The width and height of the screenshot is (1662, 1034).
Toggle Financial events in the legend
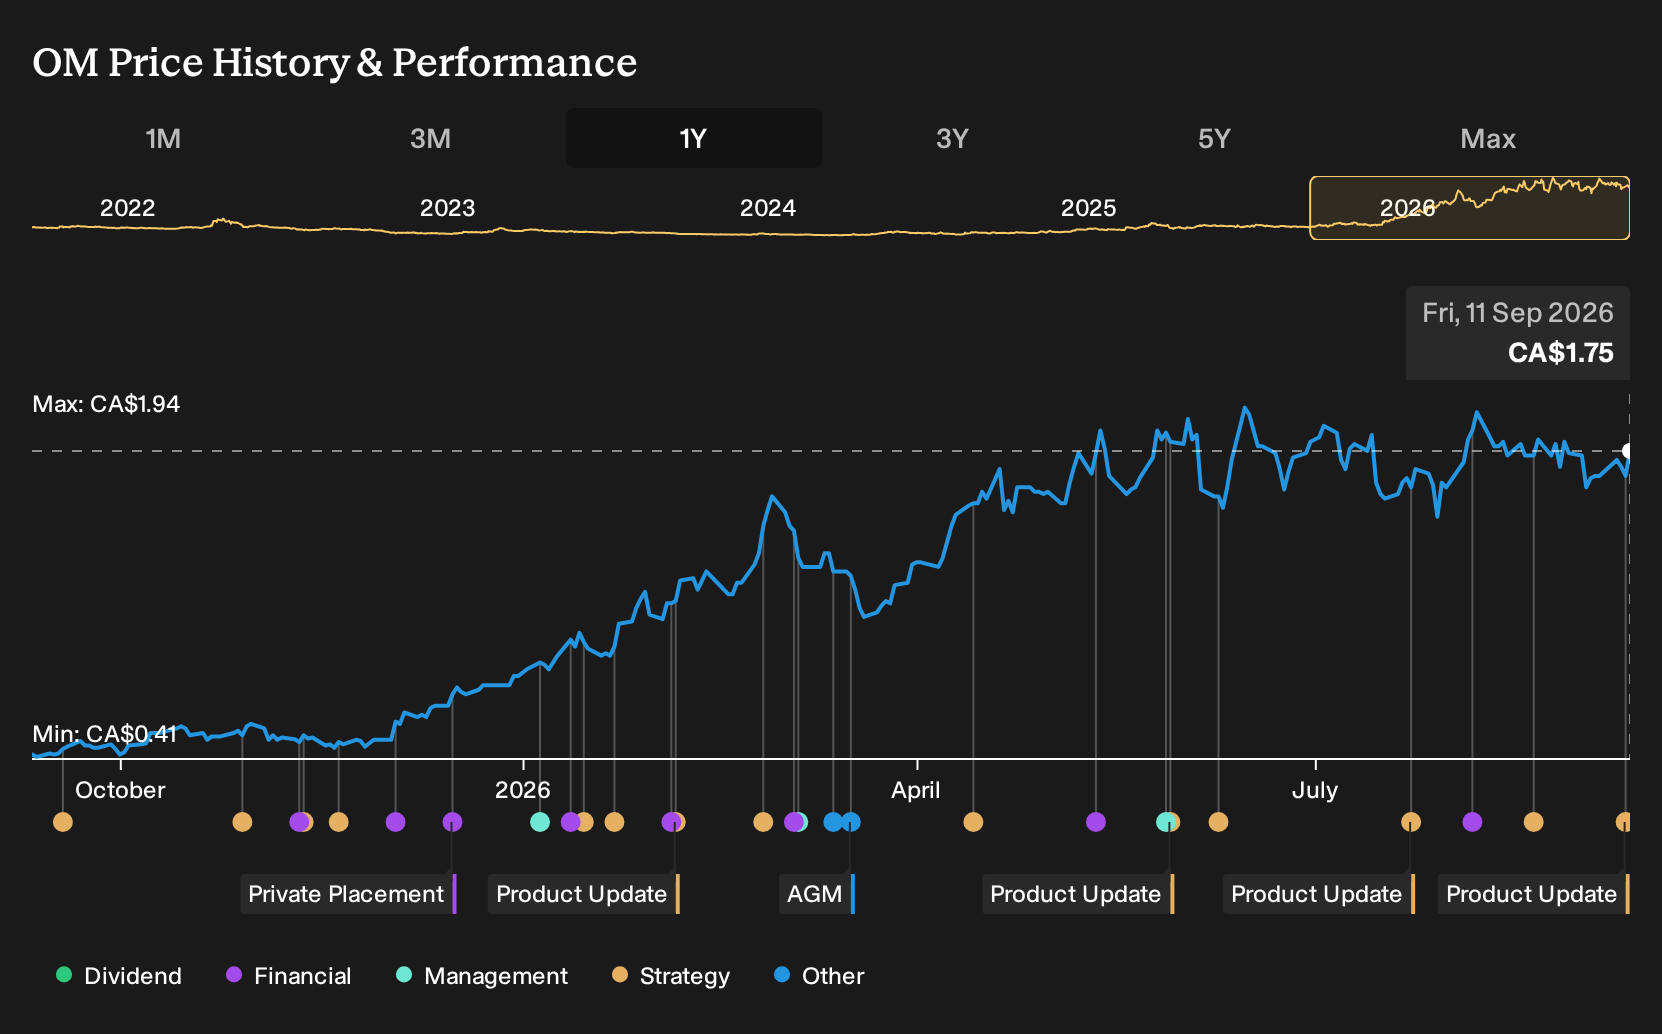[x=288, y=976]
